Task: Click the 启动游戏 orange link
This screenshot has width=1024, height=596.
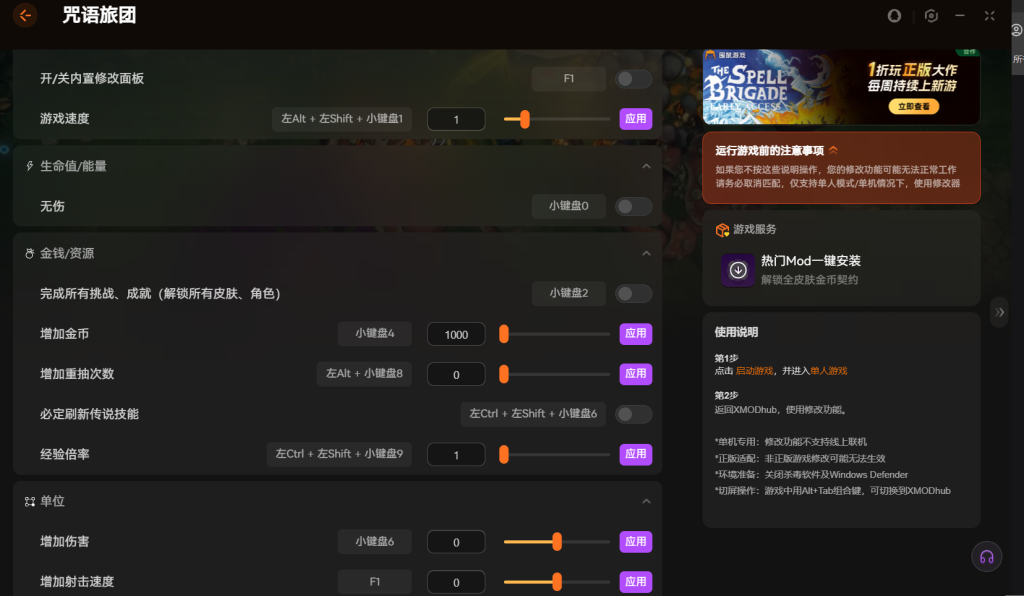Action: [755, 371]
